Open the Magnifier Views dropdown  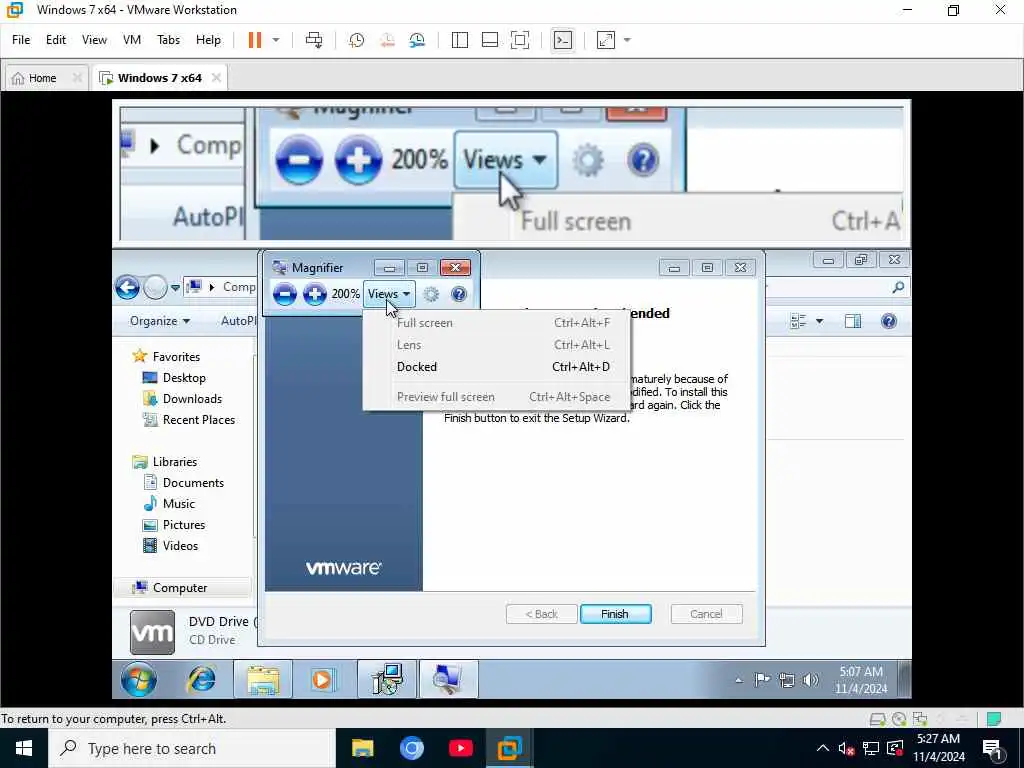click(x=389, y=294)
